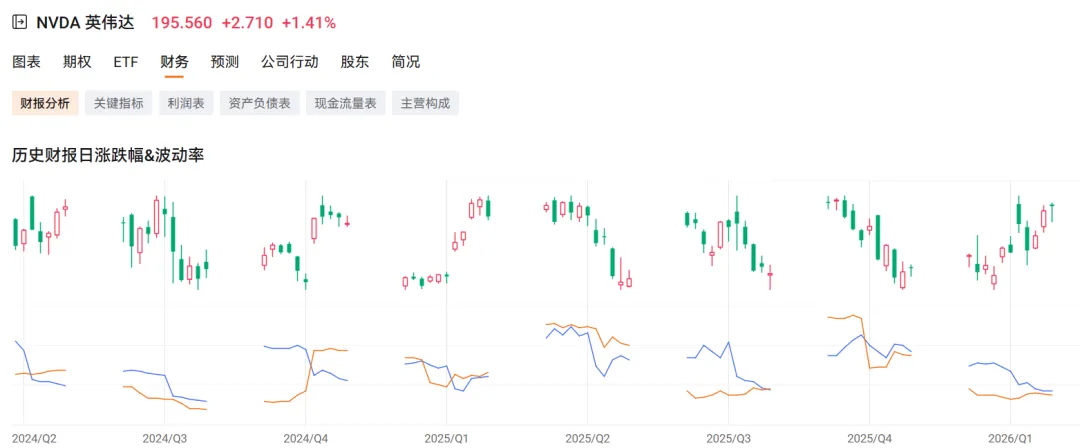Open the 图表 tab
The height and width of the screenshot is (448, 1080).
[x=27, y=62]
